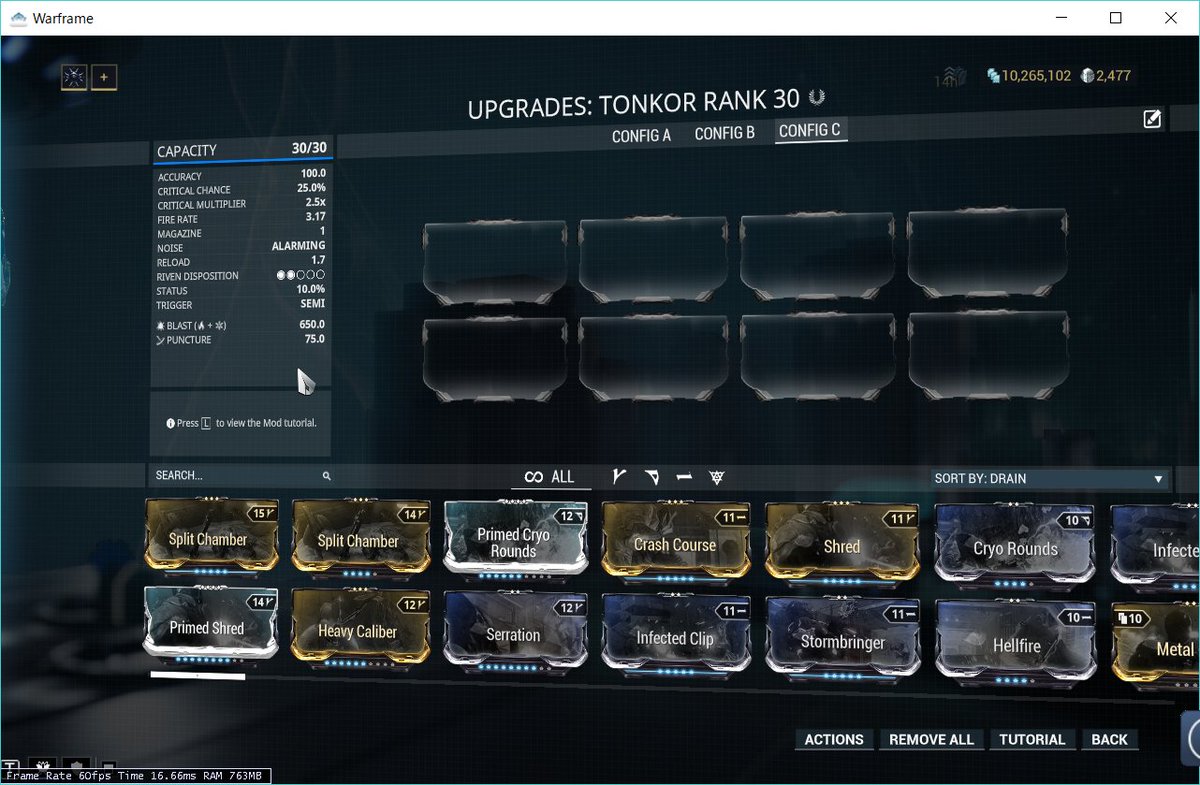Click the blast damage icon

point(161,325)
